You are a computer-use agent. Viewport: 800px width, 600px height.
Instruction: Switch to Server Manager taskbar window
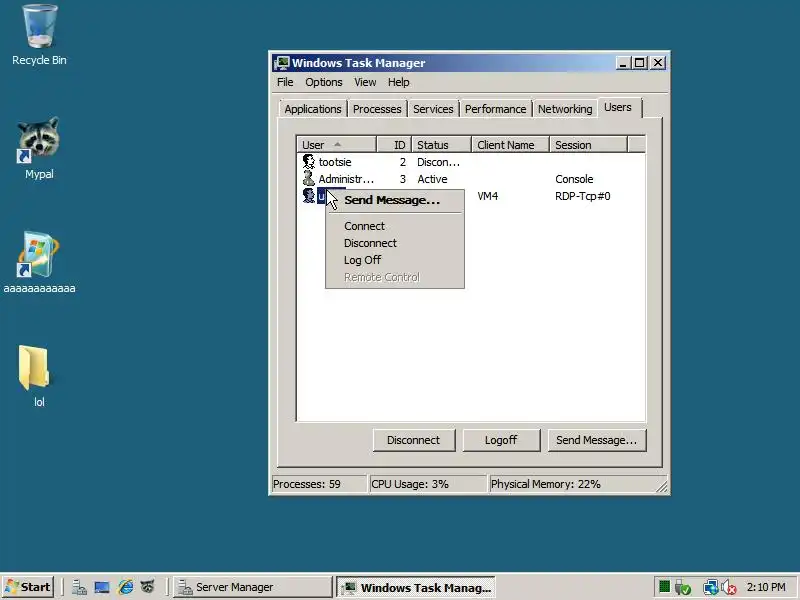click(253, 587)
